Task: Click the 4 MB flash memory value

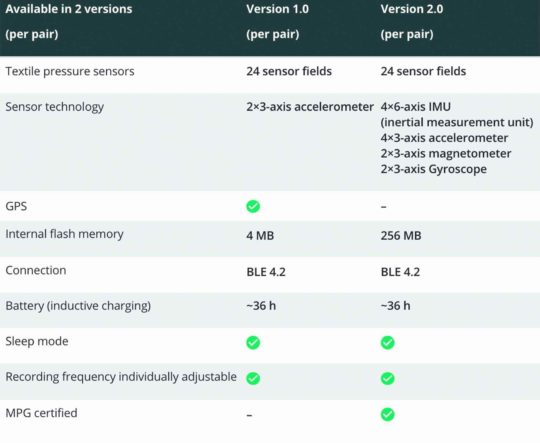Action: (x=260, y=236)
